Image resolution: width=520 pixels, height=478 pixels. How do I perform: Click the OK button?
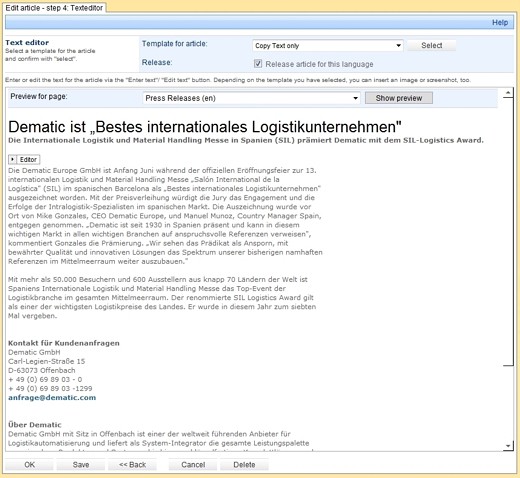pos(29,465)
